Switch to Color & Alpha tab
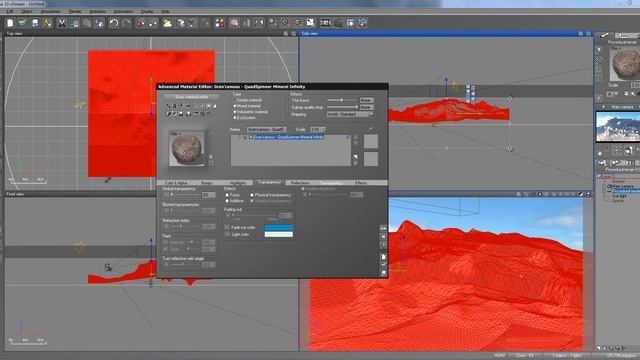640x360 pixels. [176, 183]
